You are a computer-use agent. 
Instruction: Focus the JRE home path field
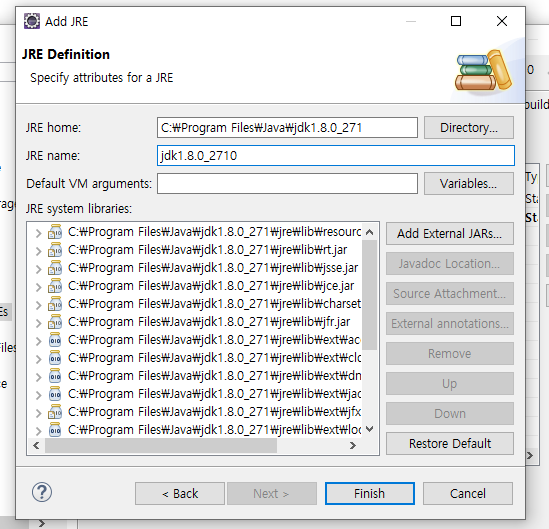287,127
